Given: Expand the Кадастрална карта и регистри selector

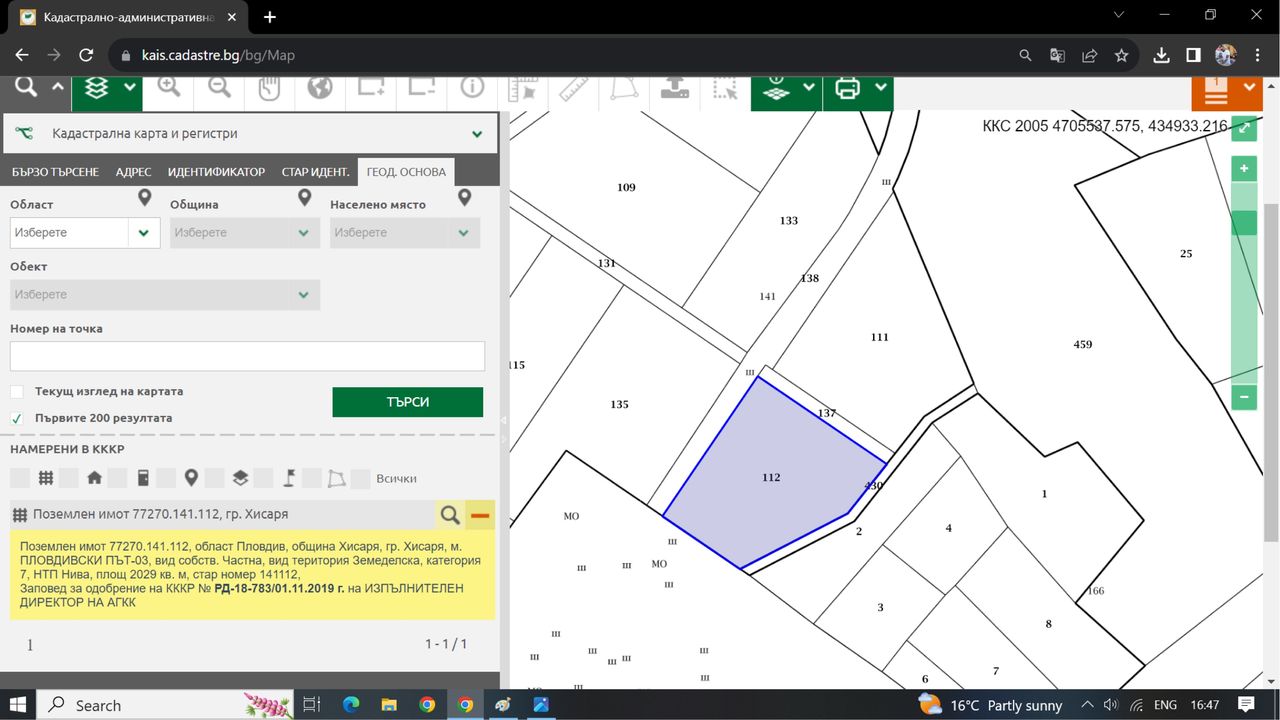Looking at the screenshot, I should pyautogui.click(x=250, y=134).
